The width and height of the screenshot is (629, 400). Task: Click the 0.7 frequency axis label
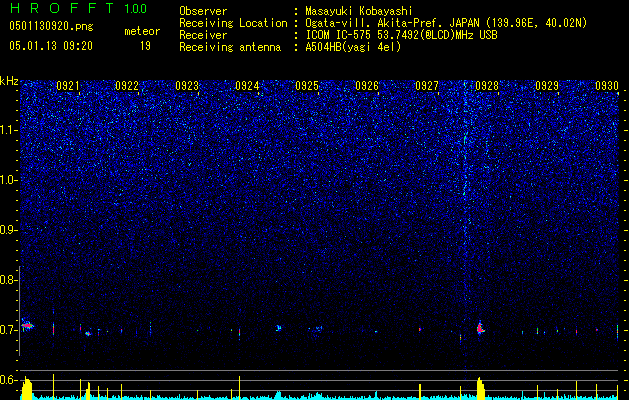[x=9, y=330]
